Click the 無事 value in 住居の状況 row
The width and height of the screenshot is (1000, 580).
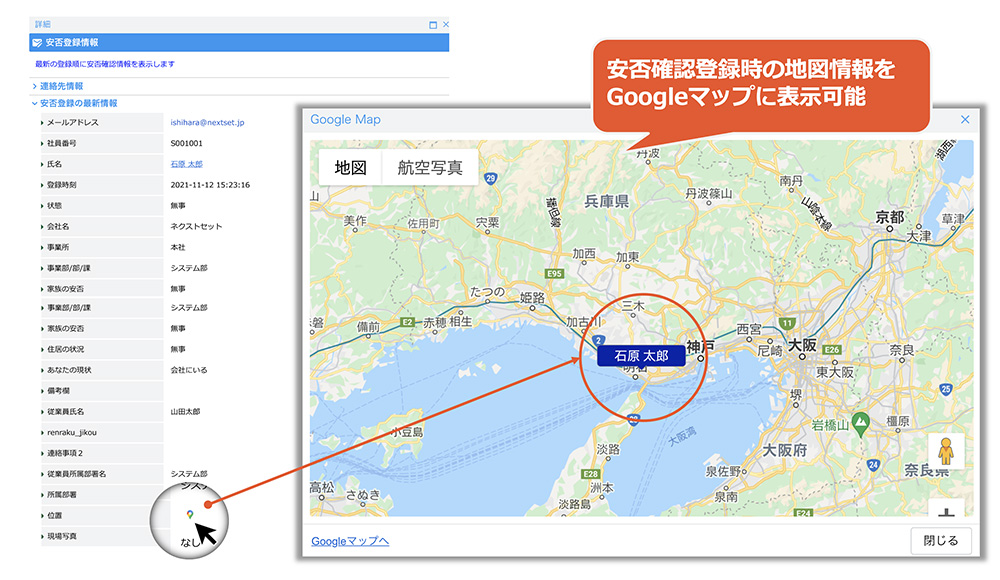(178, 349)
